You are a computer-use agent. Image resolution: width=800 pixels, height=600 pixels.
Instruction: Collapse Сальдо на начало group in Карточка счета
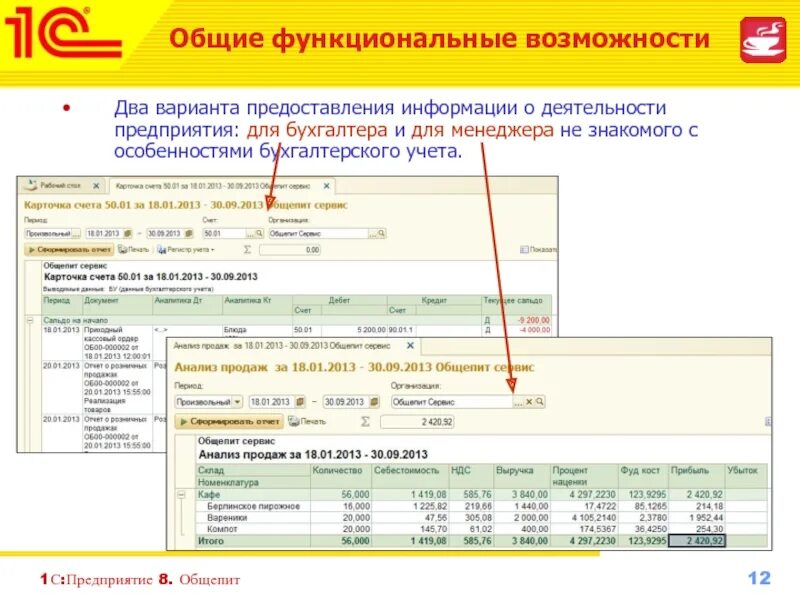(30, 320)
